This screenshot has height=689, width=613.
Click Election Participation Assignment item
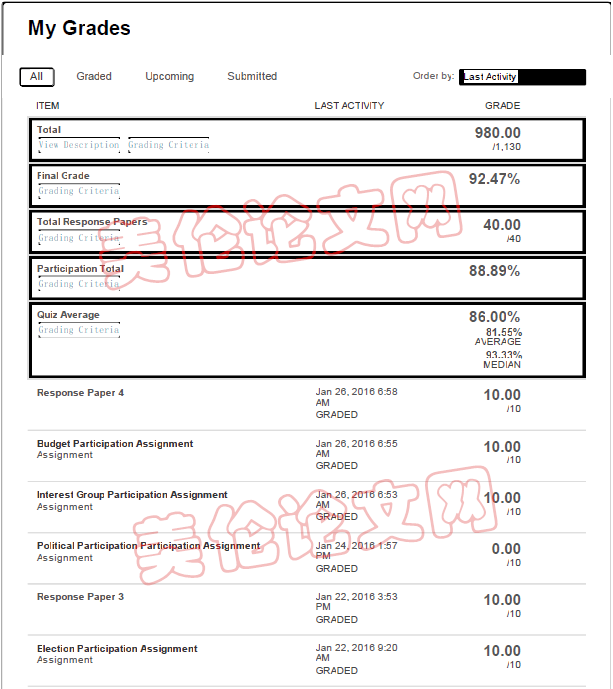pyautogui.click(x=117, y=649)
